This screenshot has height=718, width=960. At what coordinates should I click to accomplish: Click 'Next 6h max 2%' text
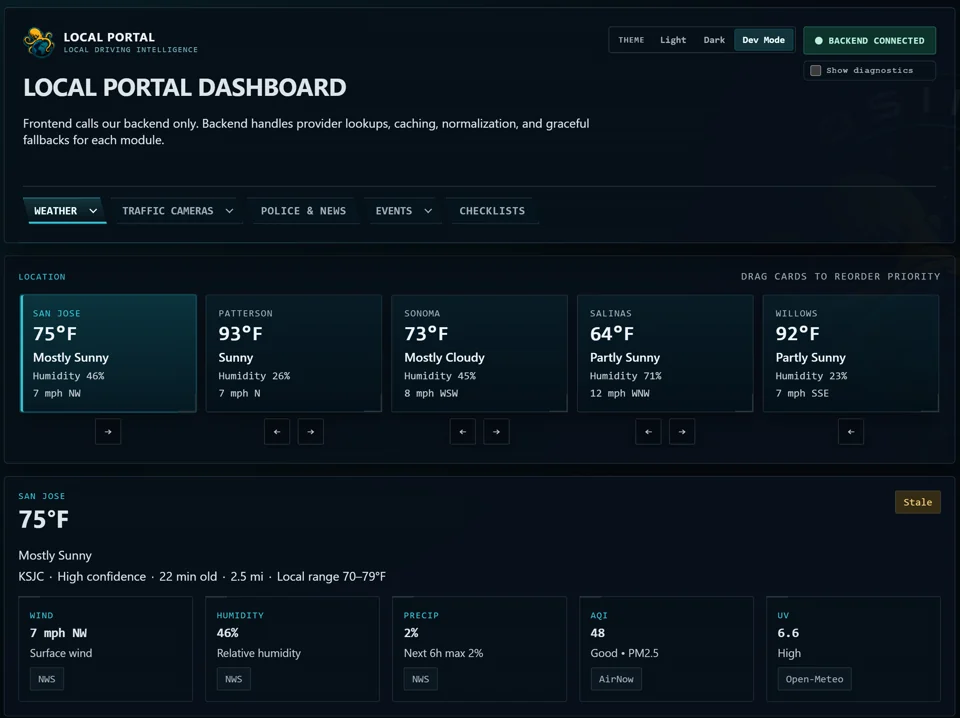[443, 653]
